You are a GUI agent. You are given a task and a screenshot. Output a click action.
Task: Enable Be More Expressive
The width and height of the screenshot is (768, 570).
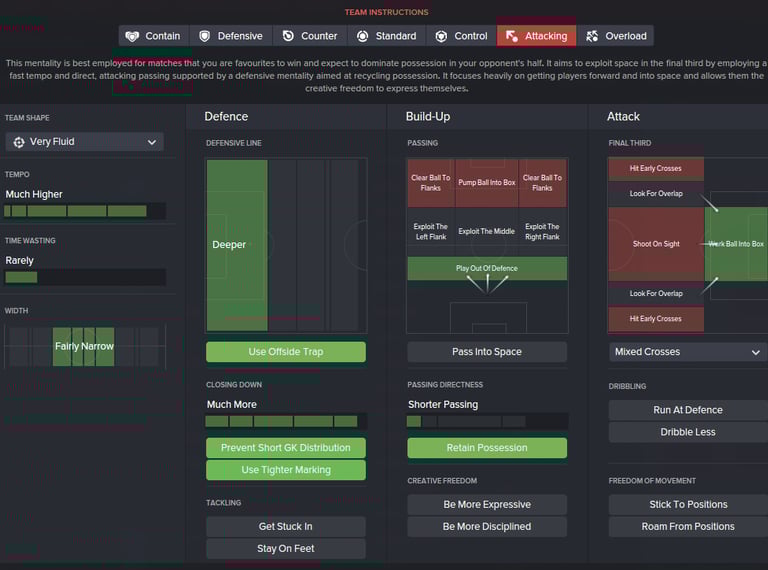(487, 505)
